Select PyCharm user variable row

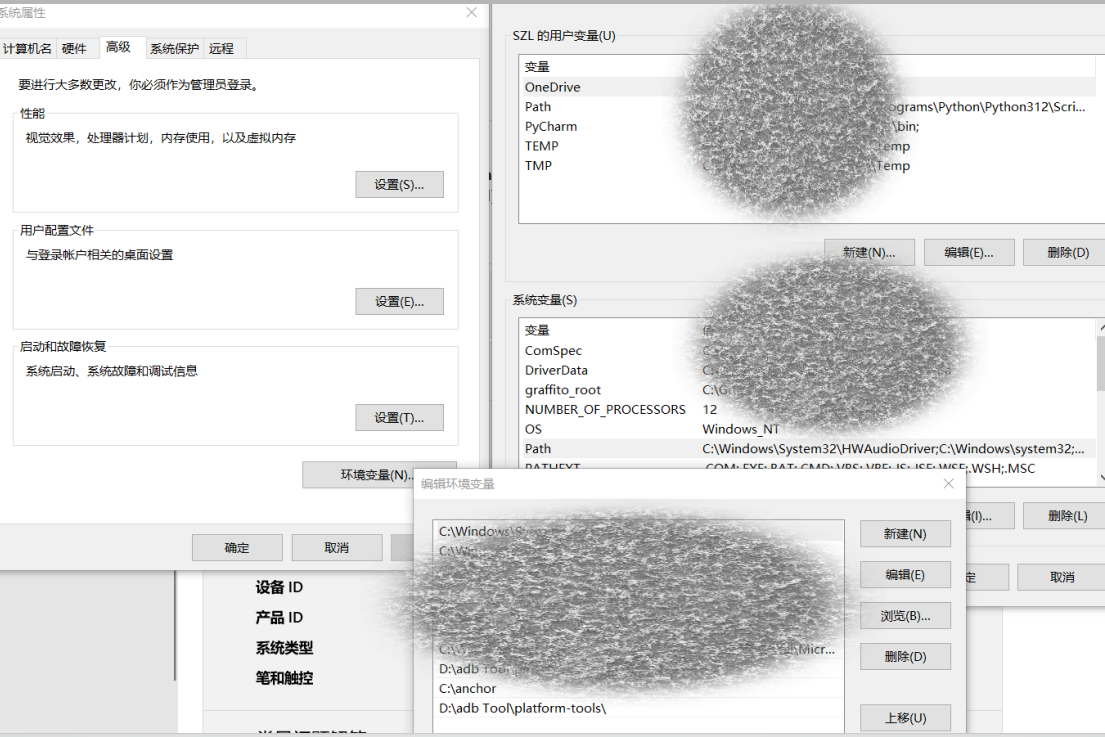point(810,126)
